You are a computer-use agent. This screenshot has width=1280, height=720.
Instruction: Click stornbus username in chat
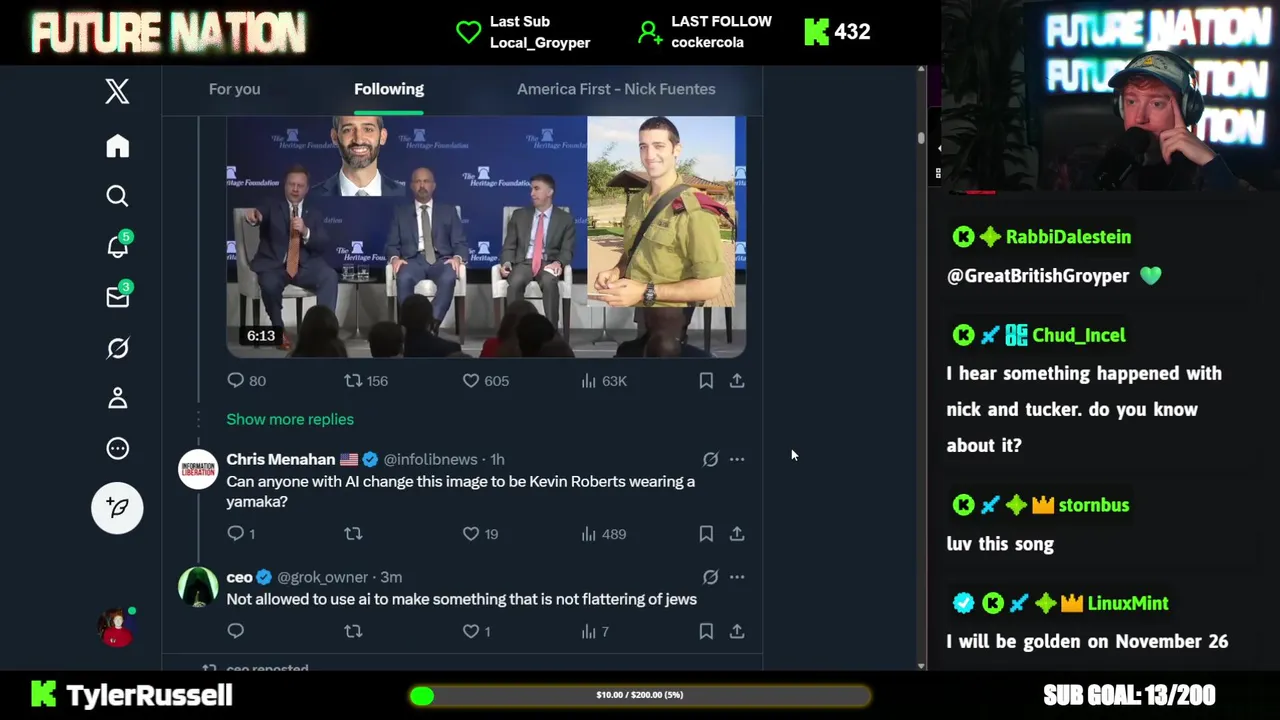pos(1094,505)
